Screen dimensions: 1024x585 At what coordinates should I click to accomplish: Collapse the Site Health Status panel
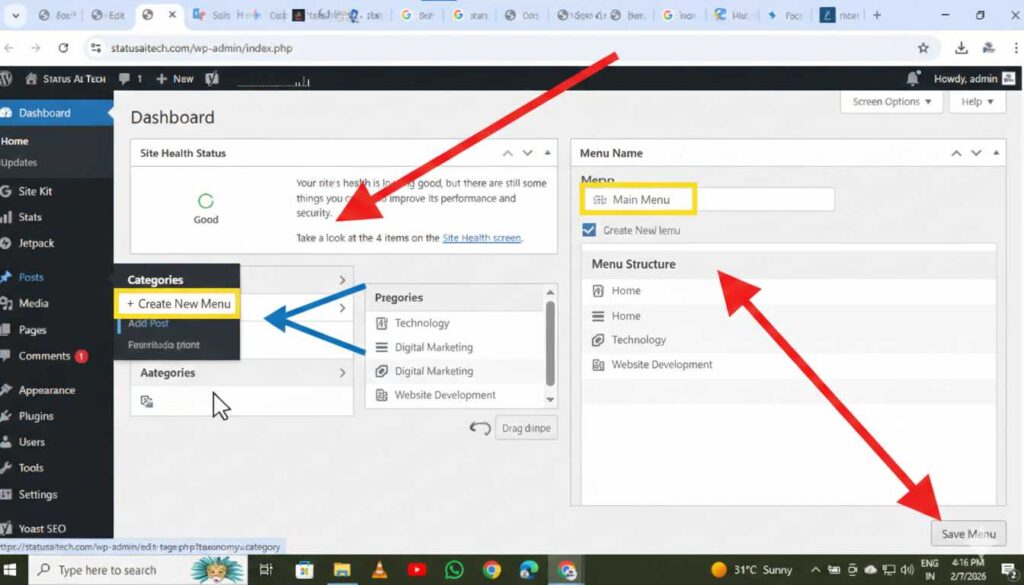(547, 152)
